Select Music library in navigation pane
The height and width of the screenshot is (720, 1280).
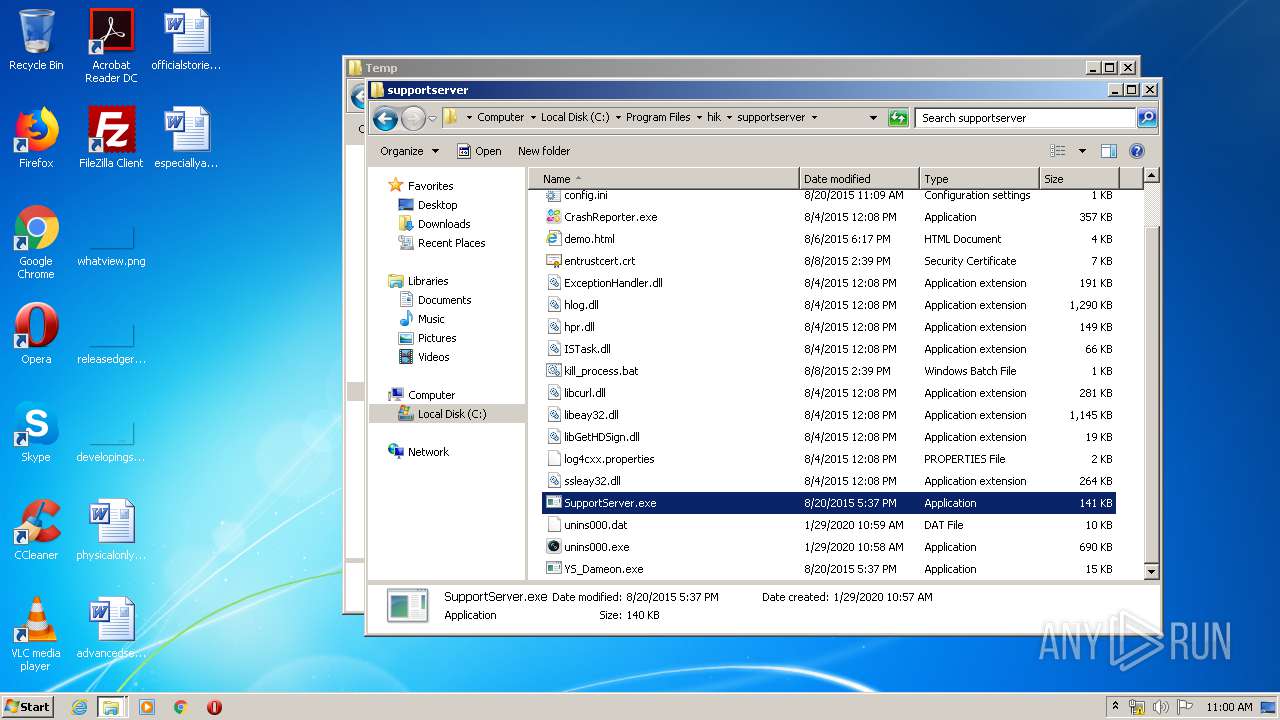(x=422, y=319)
